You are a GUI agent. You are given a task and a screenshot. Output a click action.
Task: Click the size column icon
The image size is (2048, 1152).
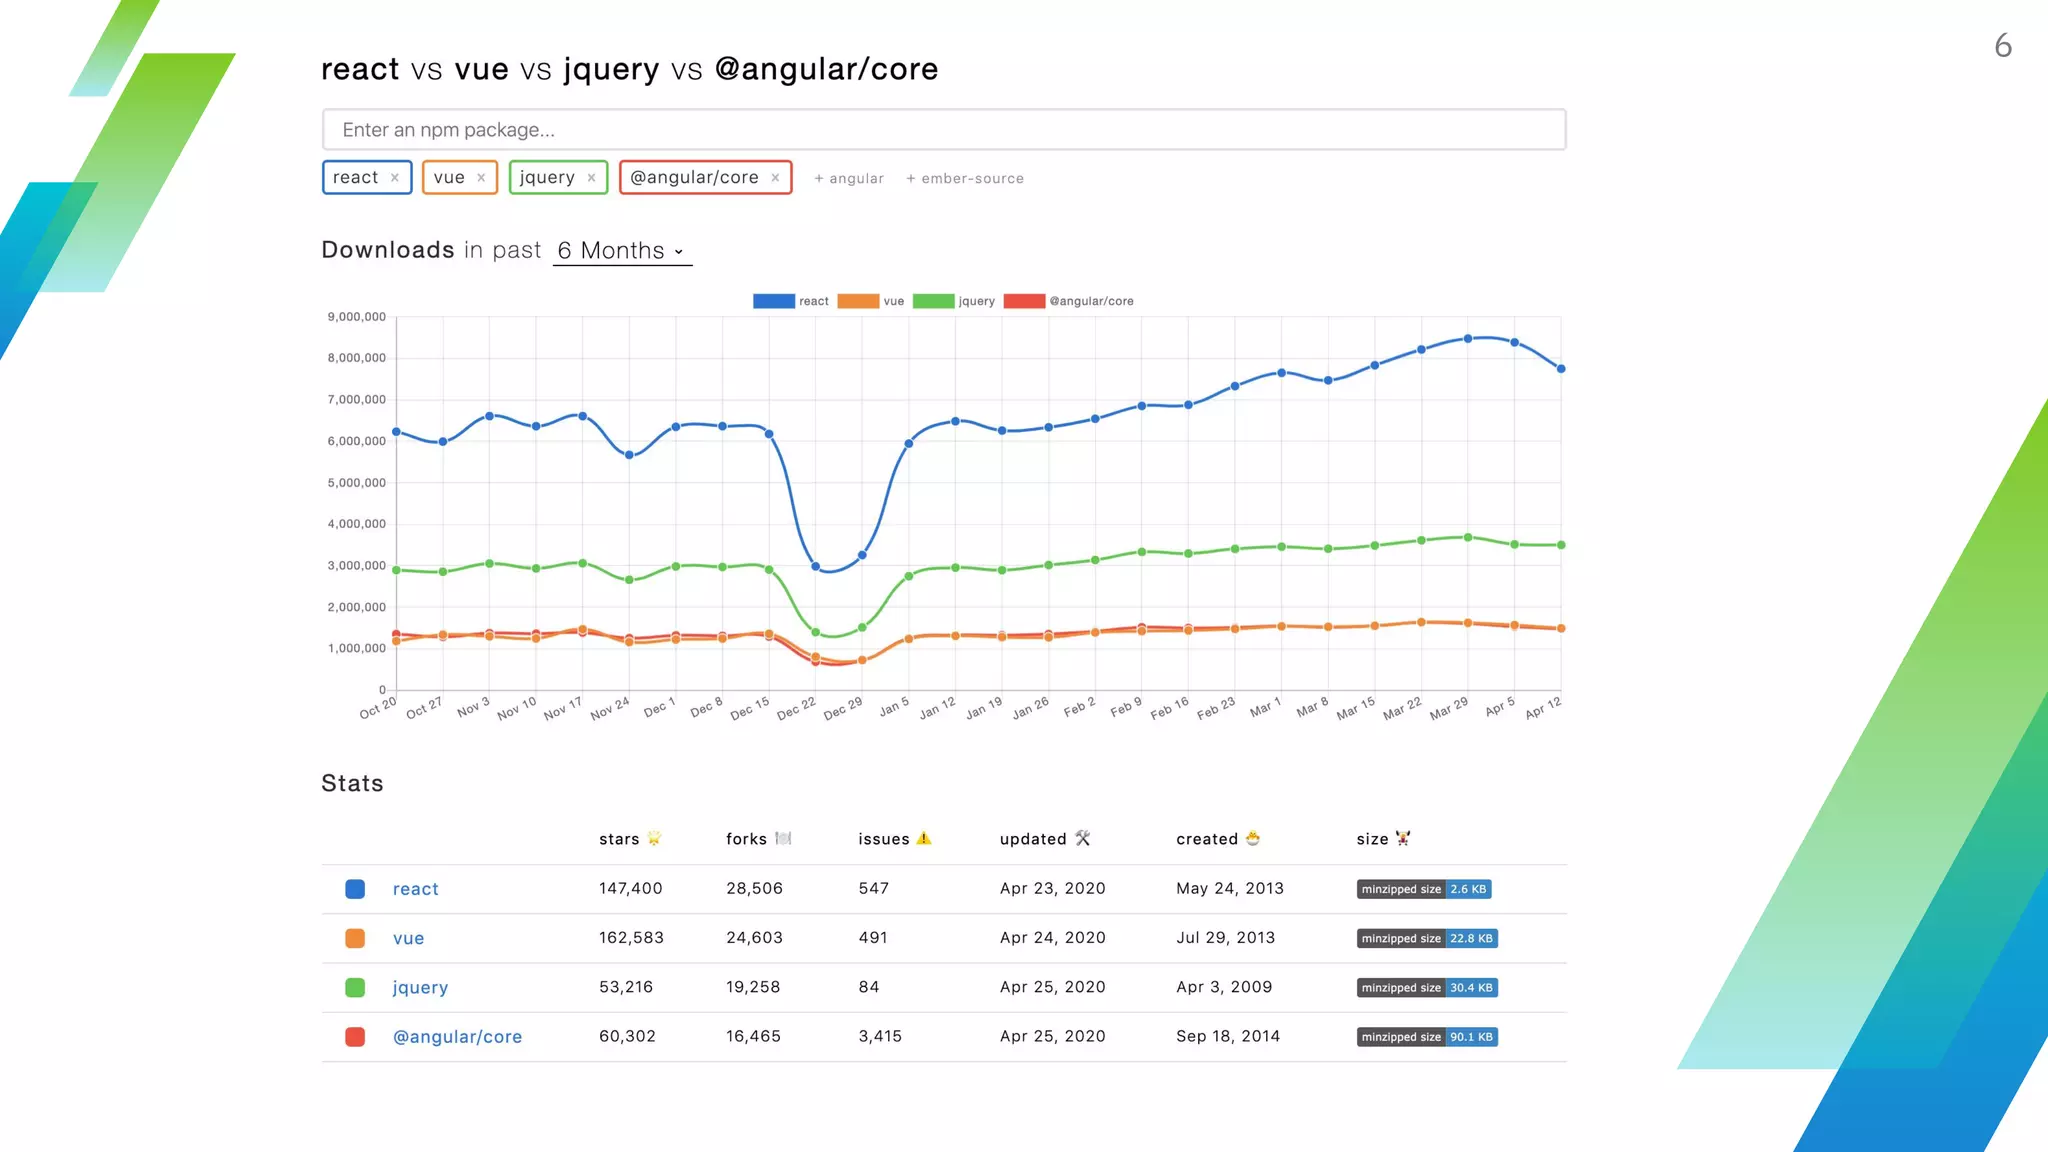point(1403,838)
